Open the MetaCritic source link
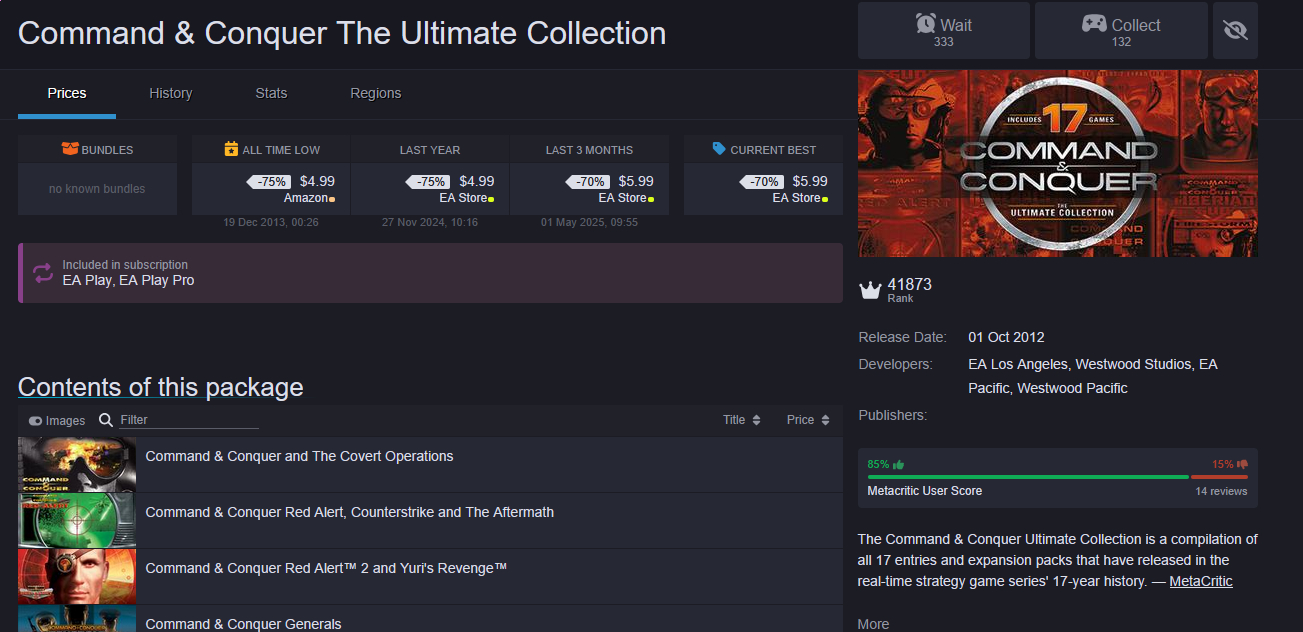Viewport: 1303px width, 632px height. point(1201,581)
